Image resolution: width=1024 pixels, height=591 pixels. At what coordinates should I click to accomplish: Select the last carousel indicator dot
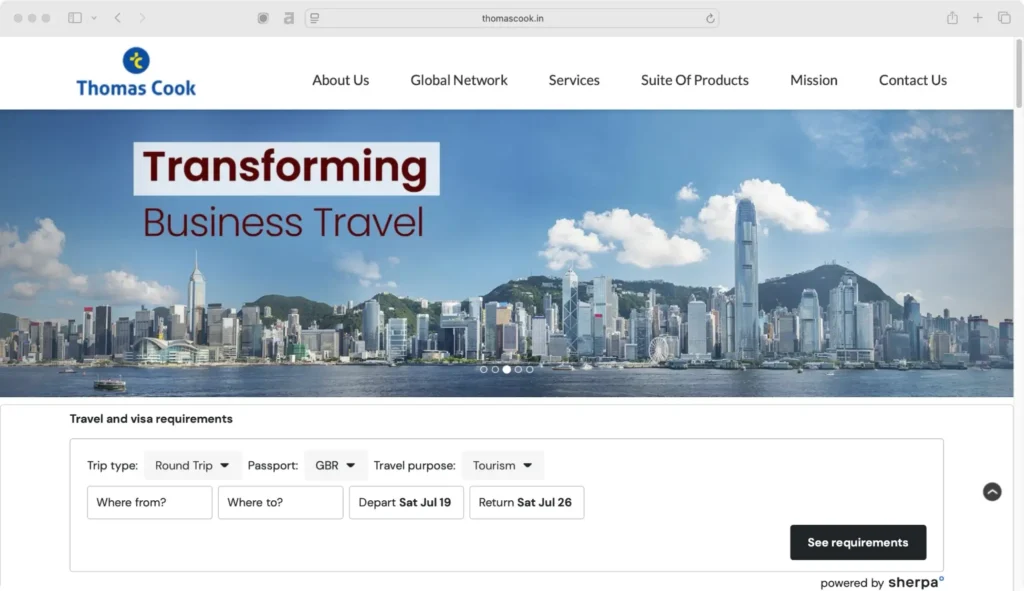pos(529,368)
